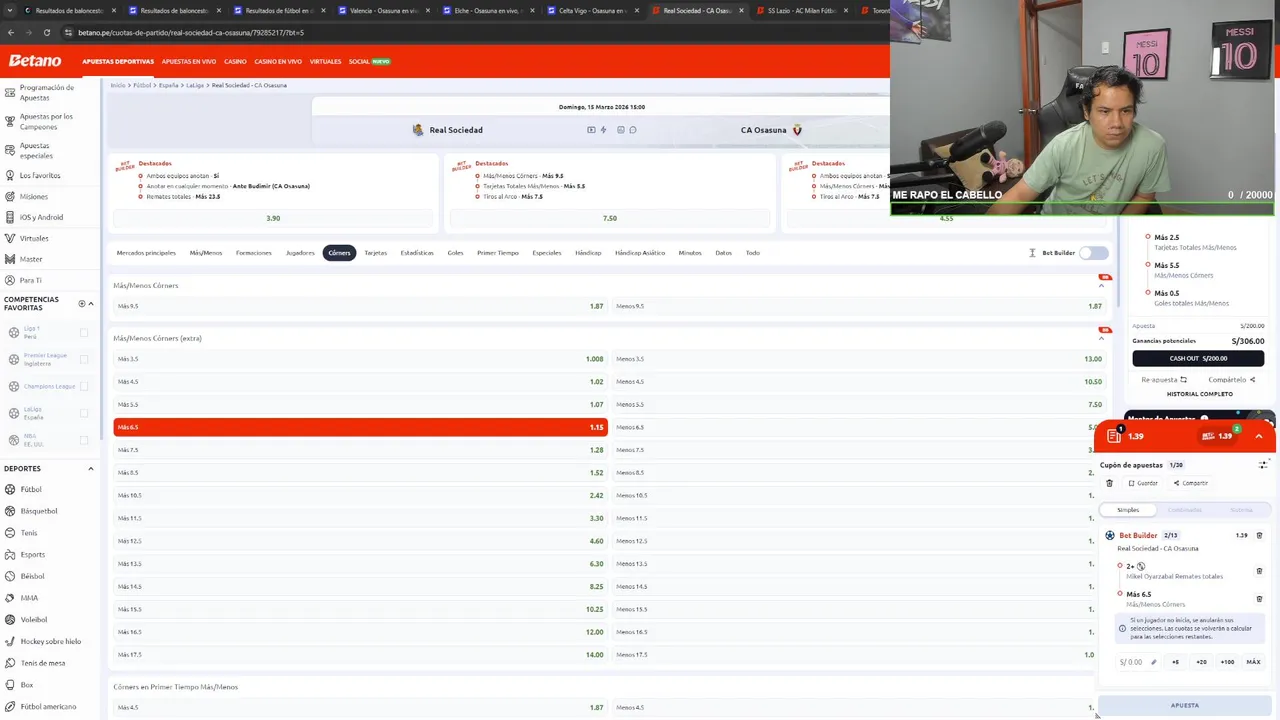Screen dimensions: 1280x720
Task: Open the Apuestas en Vivo menu
Action: click(189, 61)
